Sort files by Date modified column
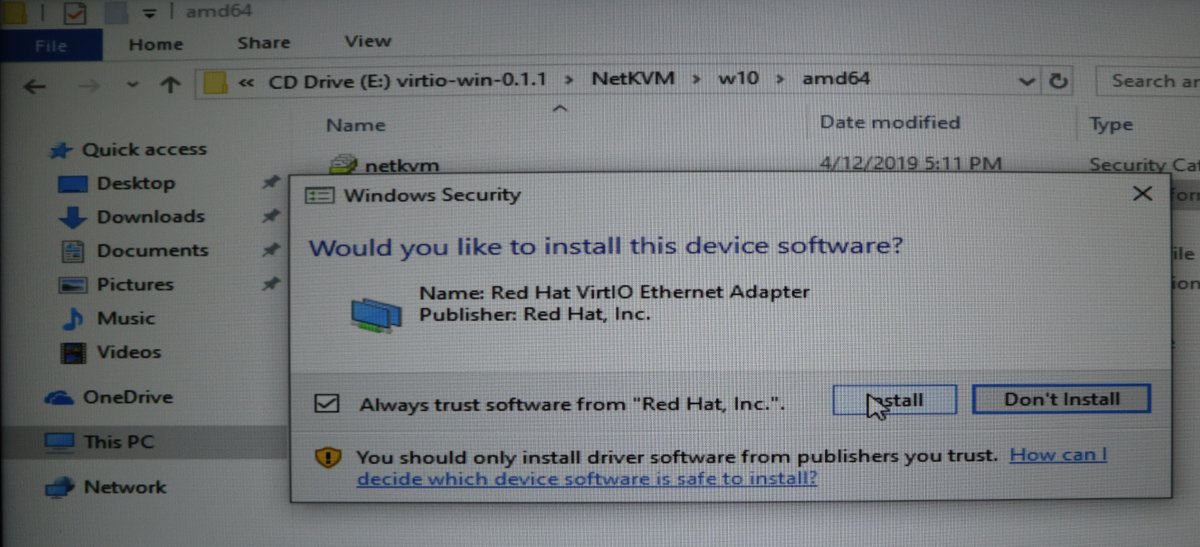This screenshot has height=547, width=1200. (889, 123)
